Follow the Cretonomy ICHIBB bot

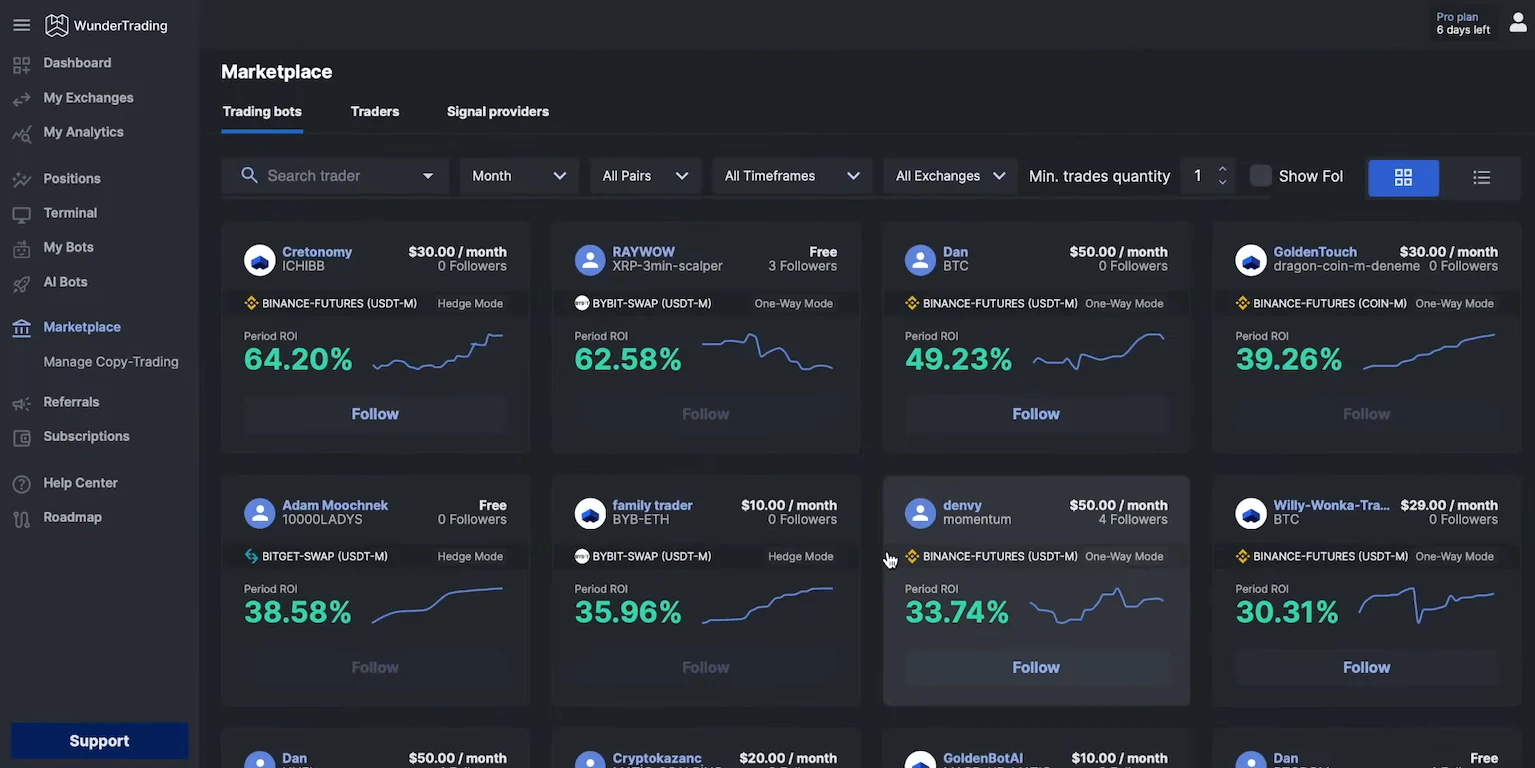375,414
